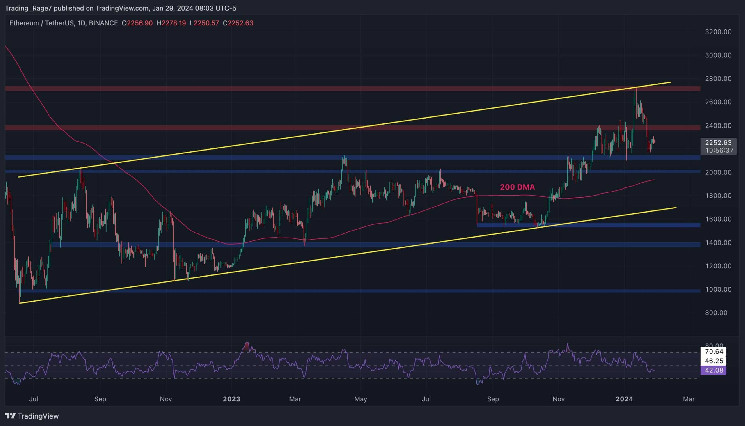Click the blue support zone at 1000

click(300, 291)
